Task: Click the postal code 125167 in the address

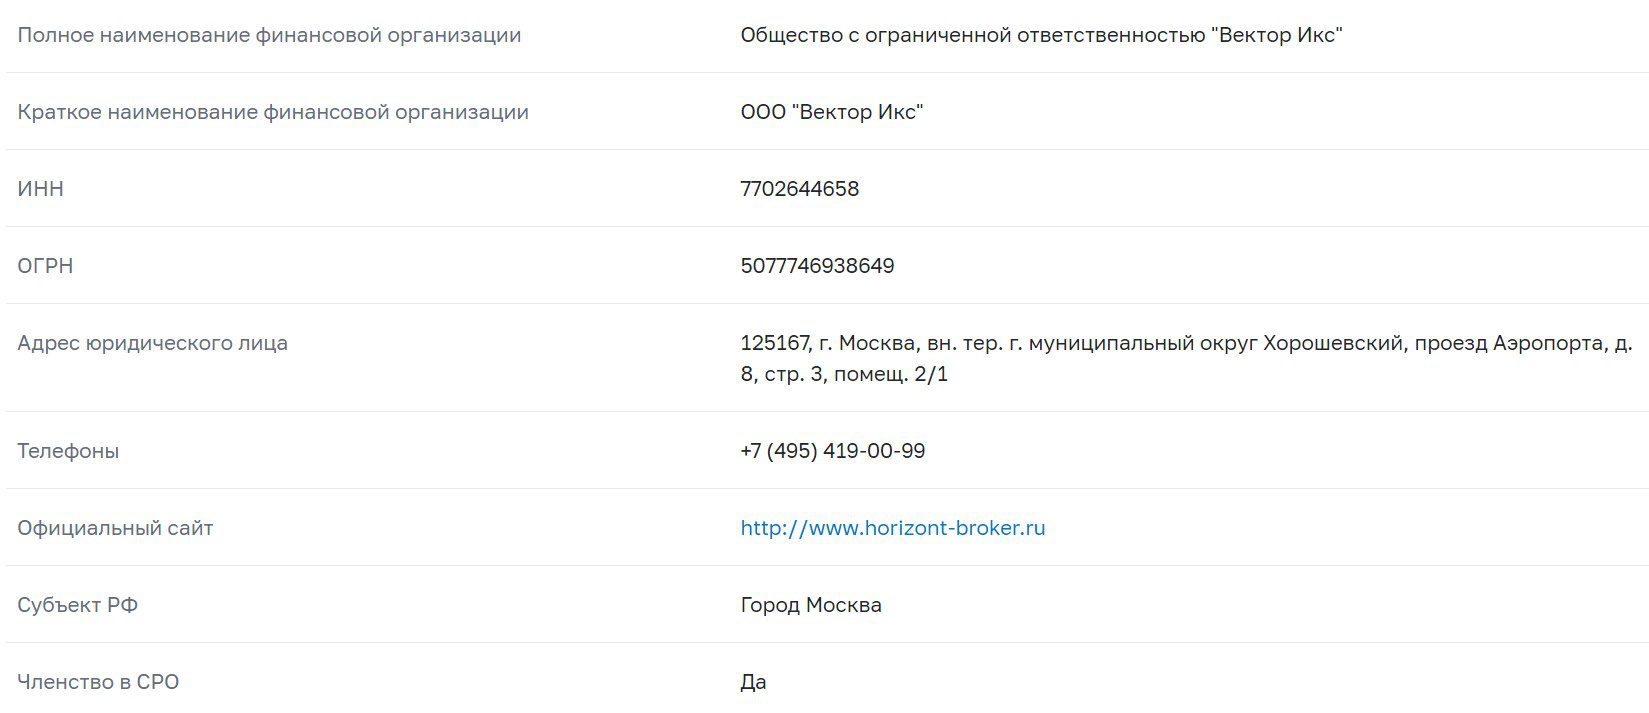Action: [x=774, y=343]
